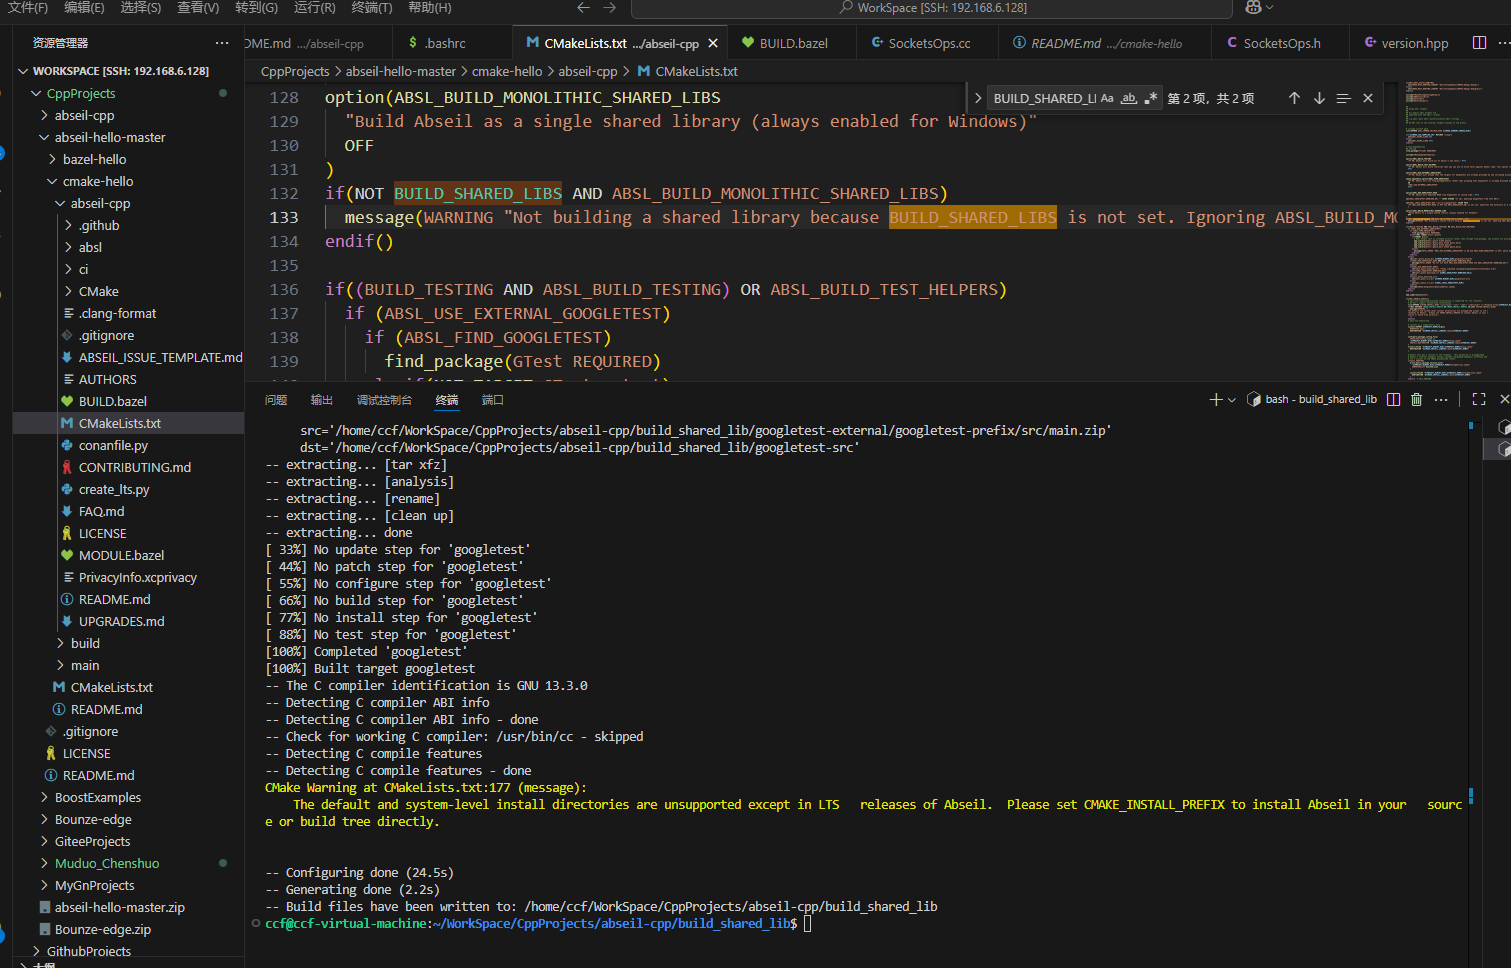Maximize the terminal panel size

pyautogui.click(x=1479, y=399)
